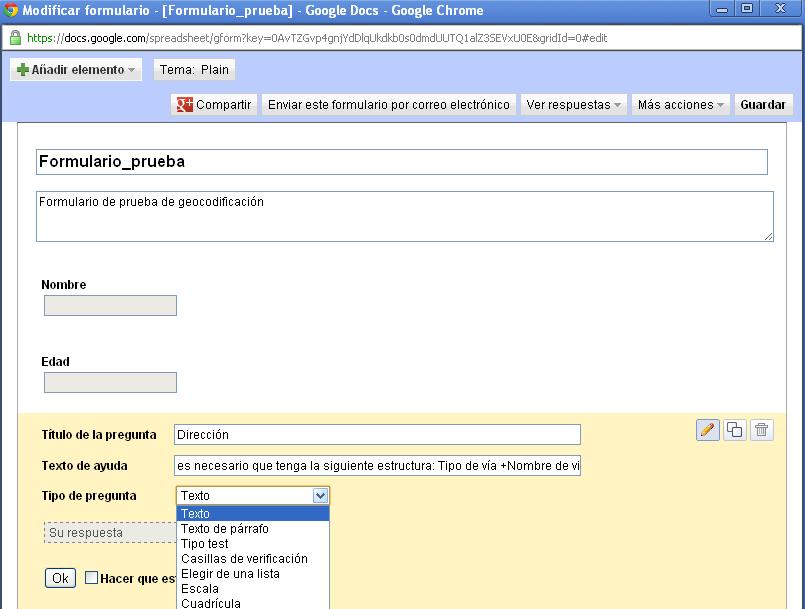Open the Tipo de pregunta combo box
The image size is (805, 609).
click(x=320, y=496)
